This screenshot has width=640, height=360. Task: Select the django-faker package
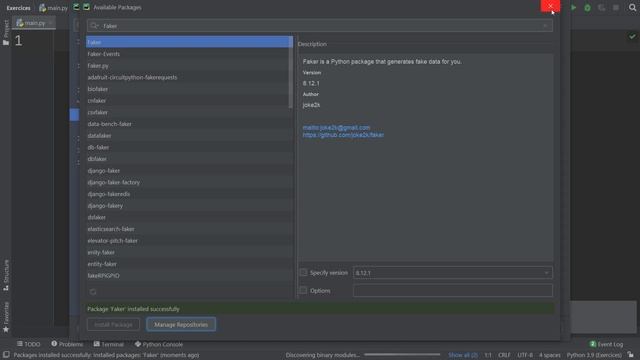point(189,171)
